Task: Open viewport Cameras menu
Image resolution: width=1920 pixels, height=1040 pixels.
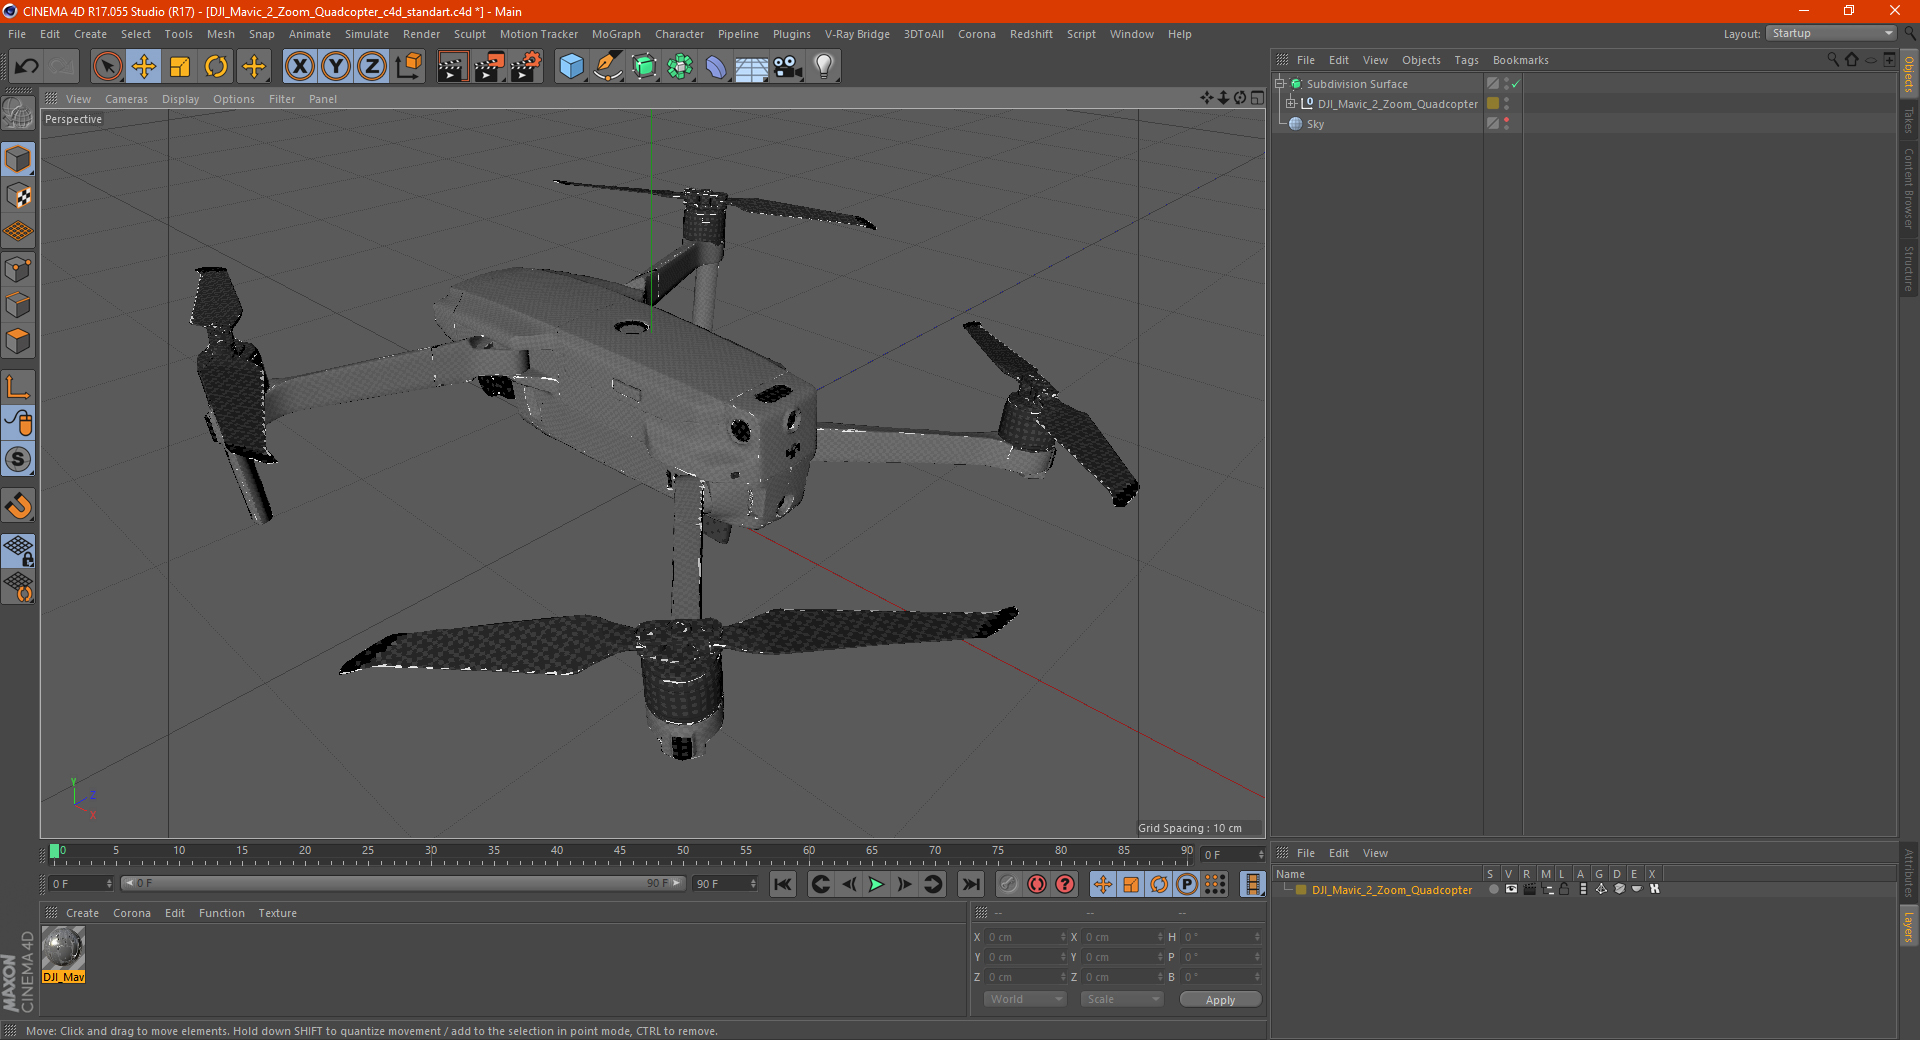Action: (x=126, y=99)
